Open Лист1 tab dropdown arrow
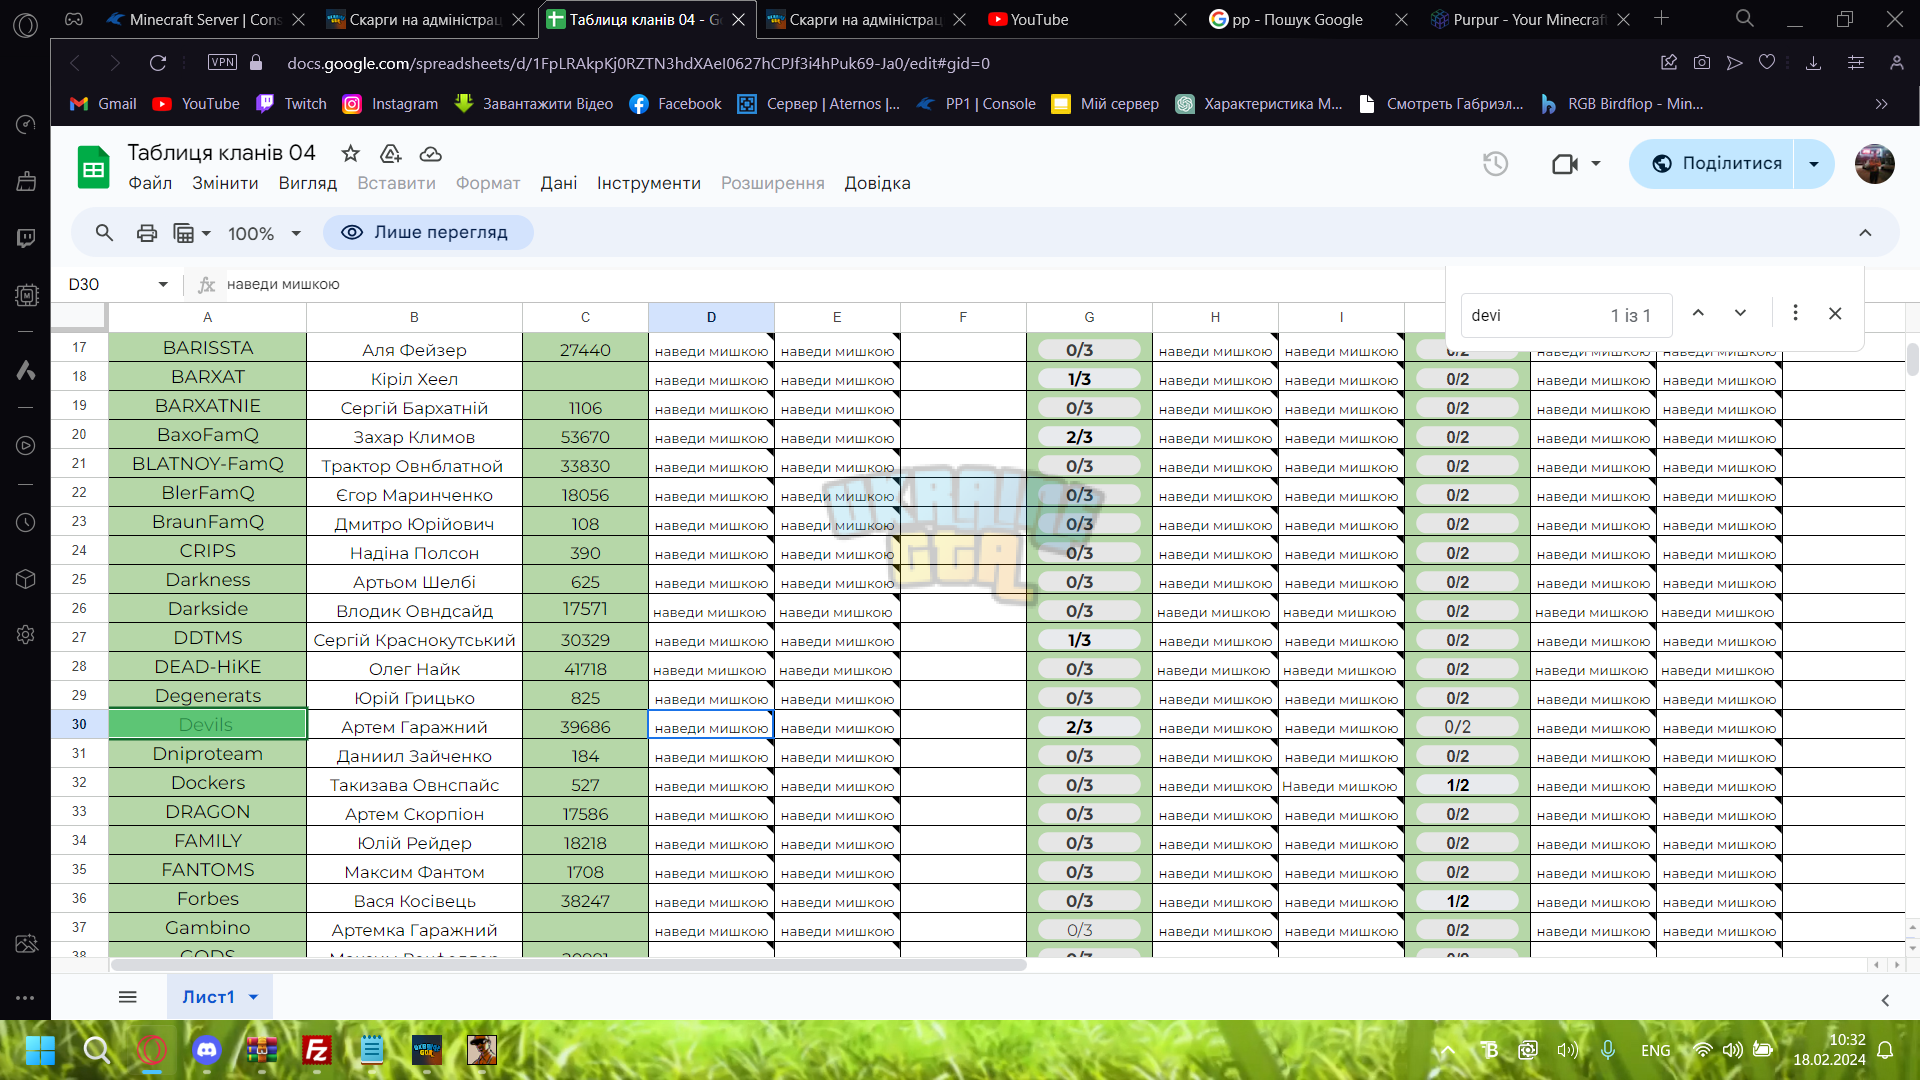Viewport: 1920px width, 1080px height. pos(253,997)
